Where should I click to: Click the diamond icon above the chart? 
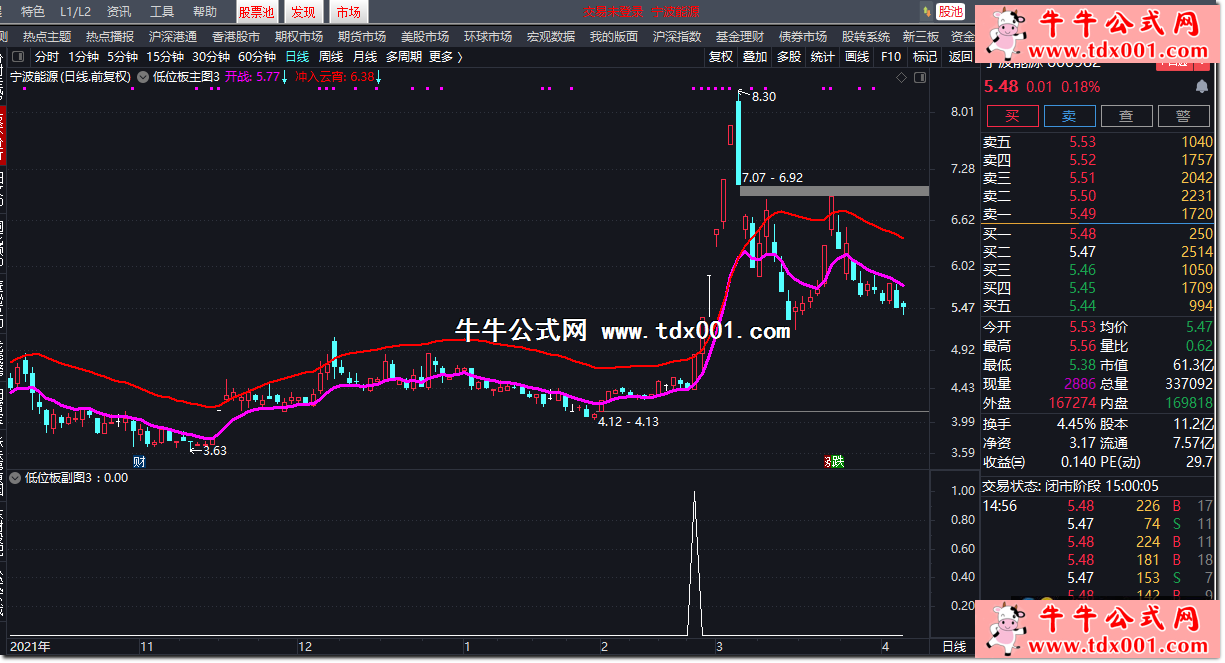click(901, 77)
